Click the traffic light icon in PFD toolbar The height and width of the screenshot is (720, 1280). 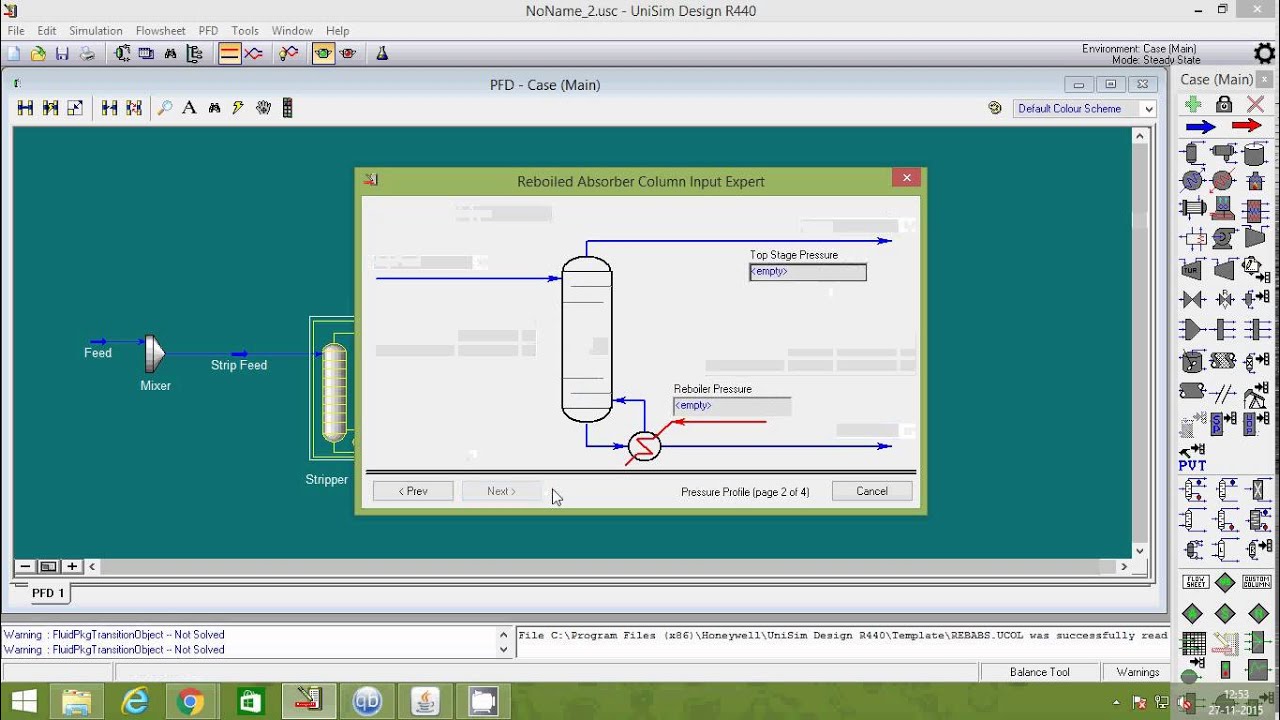pyautogui.click(x=287, y=108)
